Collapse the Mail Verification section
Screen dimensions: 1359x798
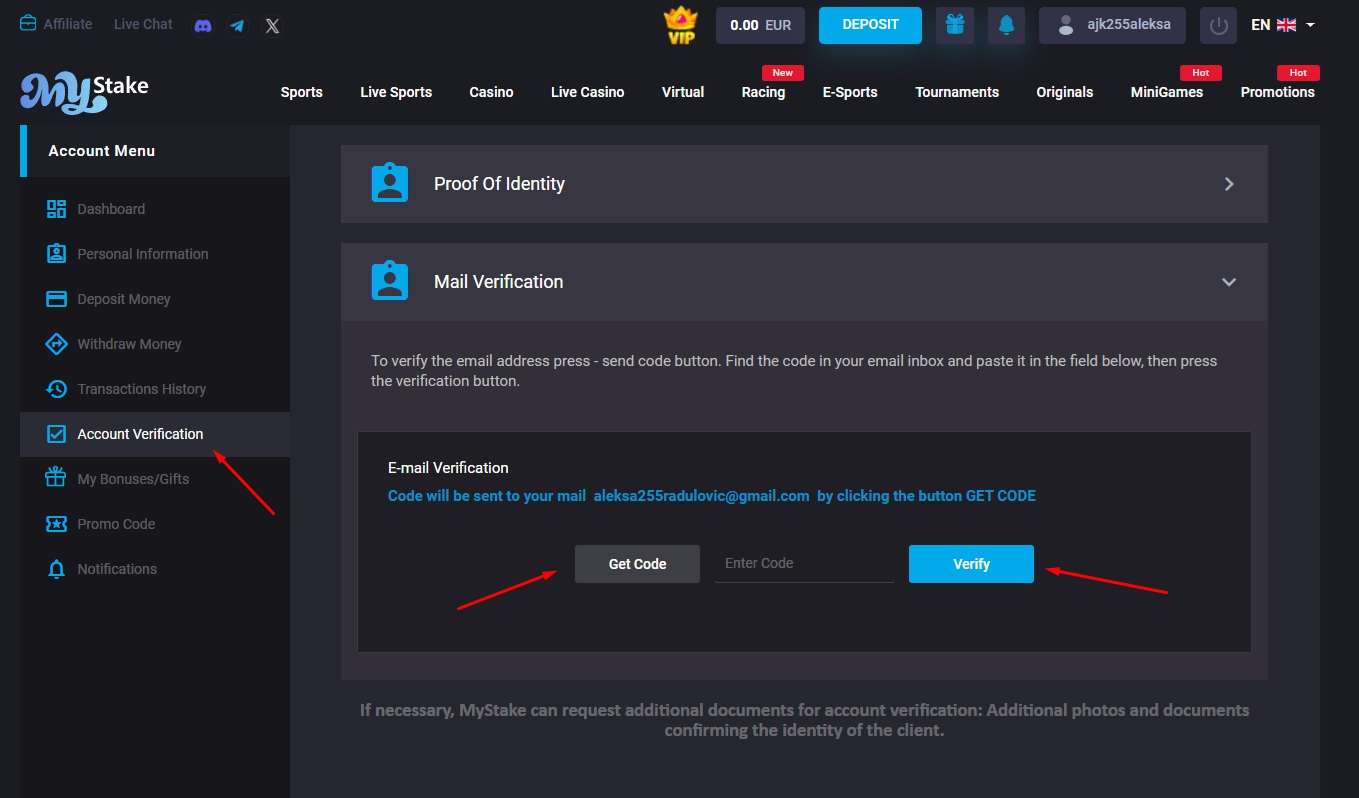[1229, 282]
